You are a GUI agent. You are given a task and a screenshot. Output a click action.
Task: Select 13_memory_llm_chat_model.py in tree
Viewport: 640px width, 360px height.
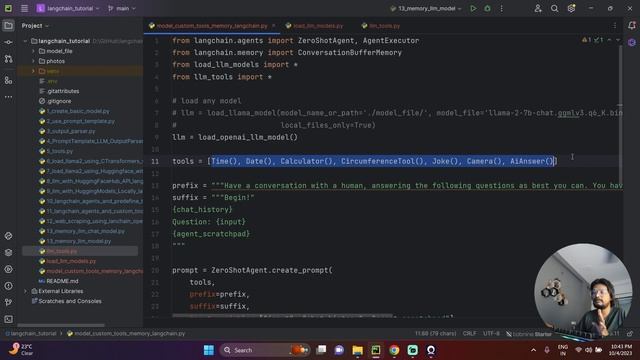pyautogui.click(x=82, y=231)
